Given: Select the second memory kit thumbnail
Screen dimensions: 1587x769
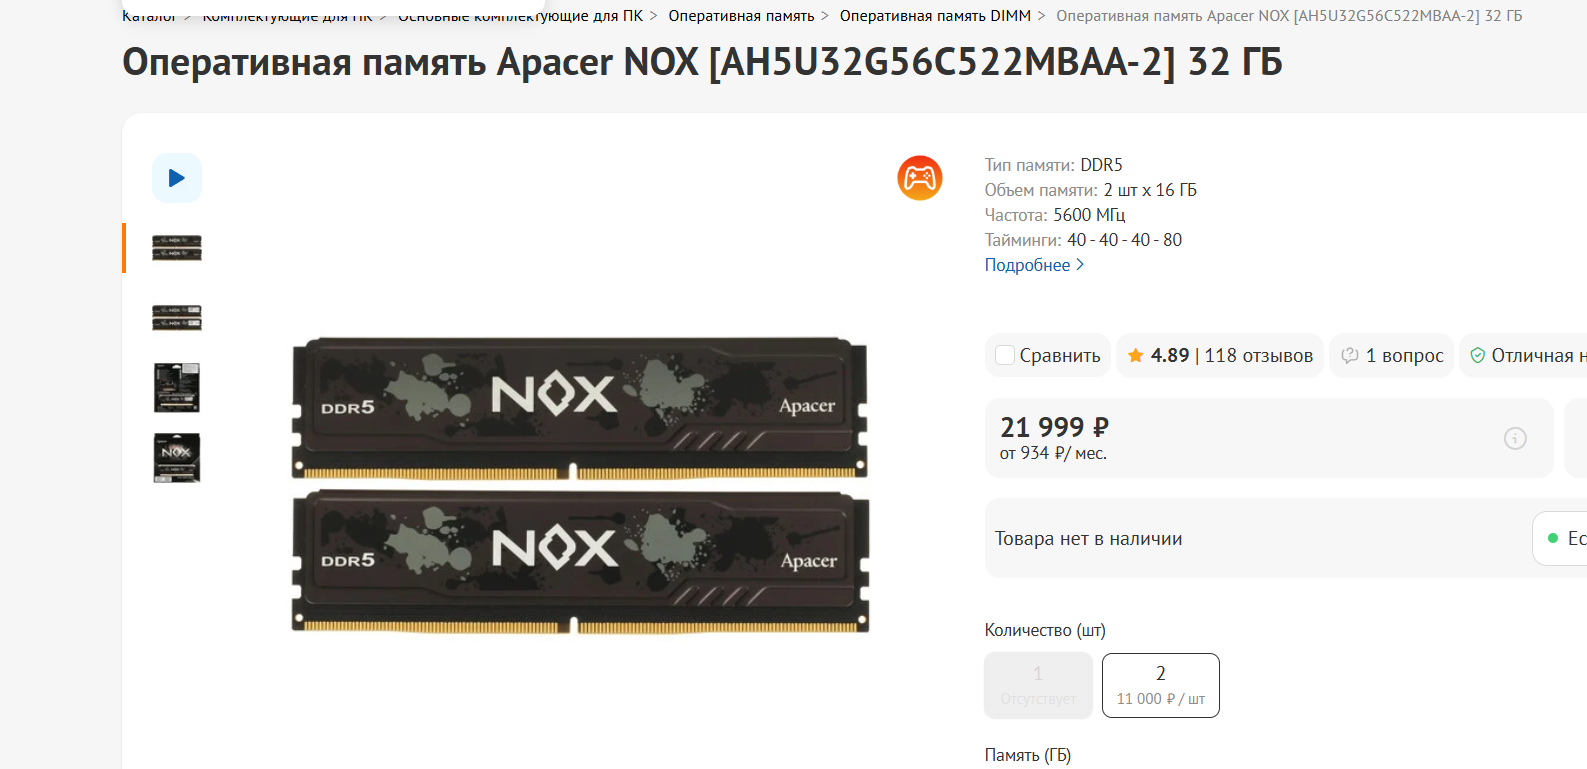Looking at the screenshot, I should tap(177, 318).
